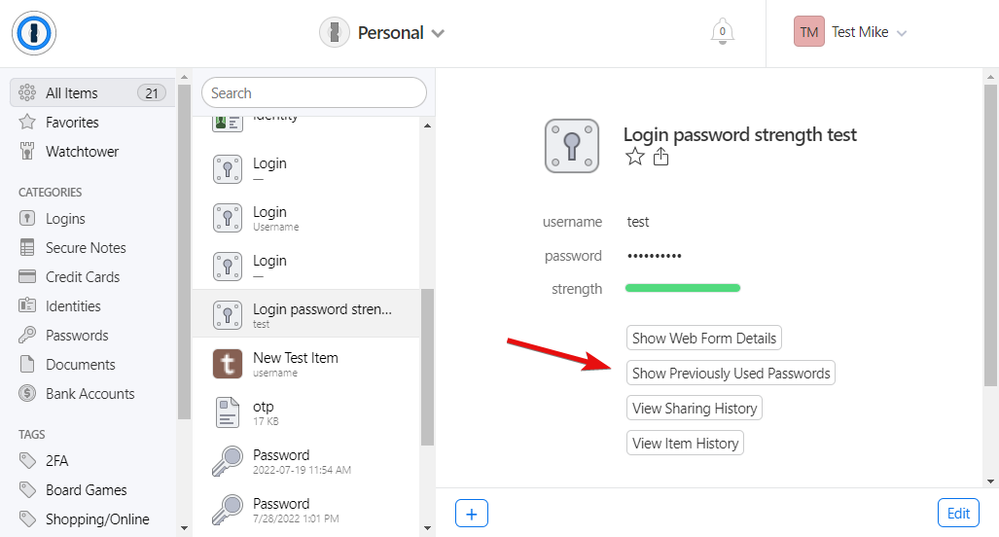Click the 1Password logo icon

(34, 33)
